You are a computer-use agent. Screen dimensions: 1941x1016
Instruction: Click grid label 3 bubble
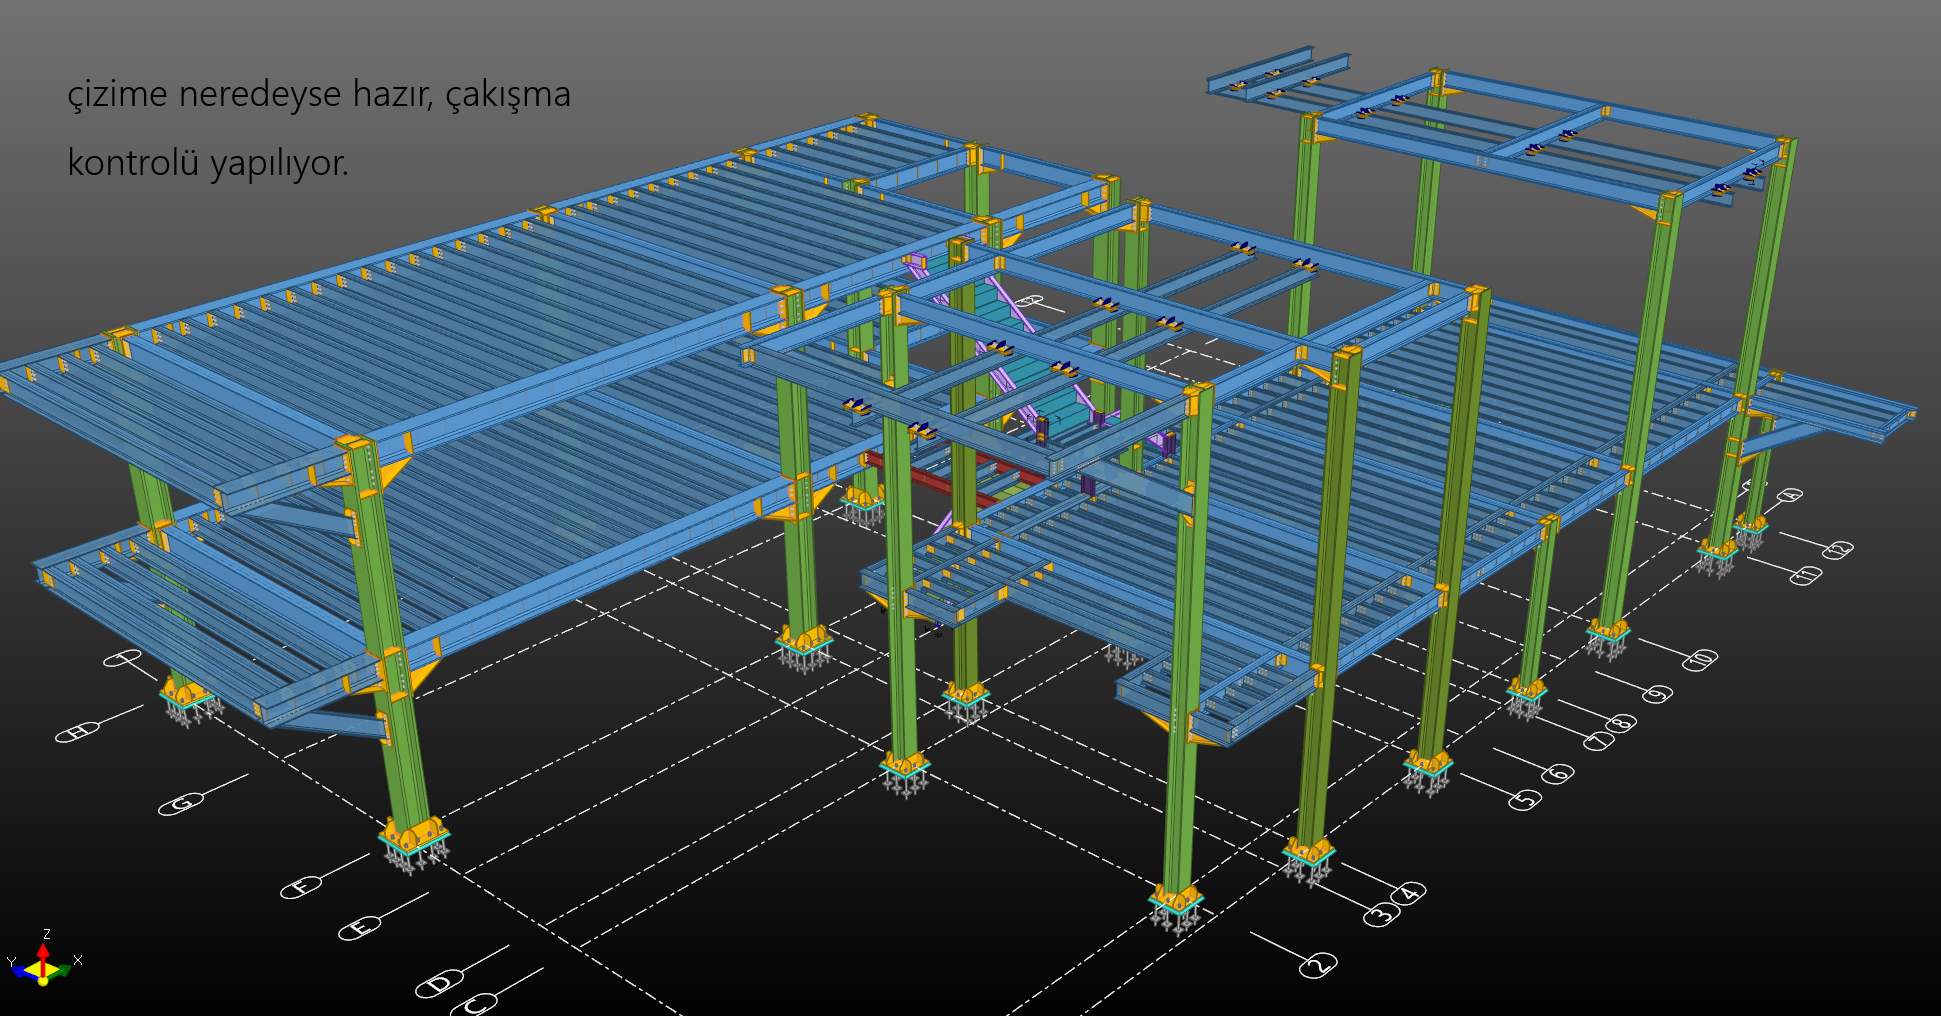click(x=1380, y=914)
